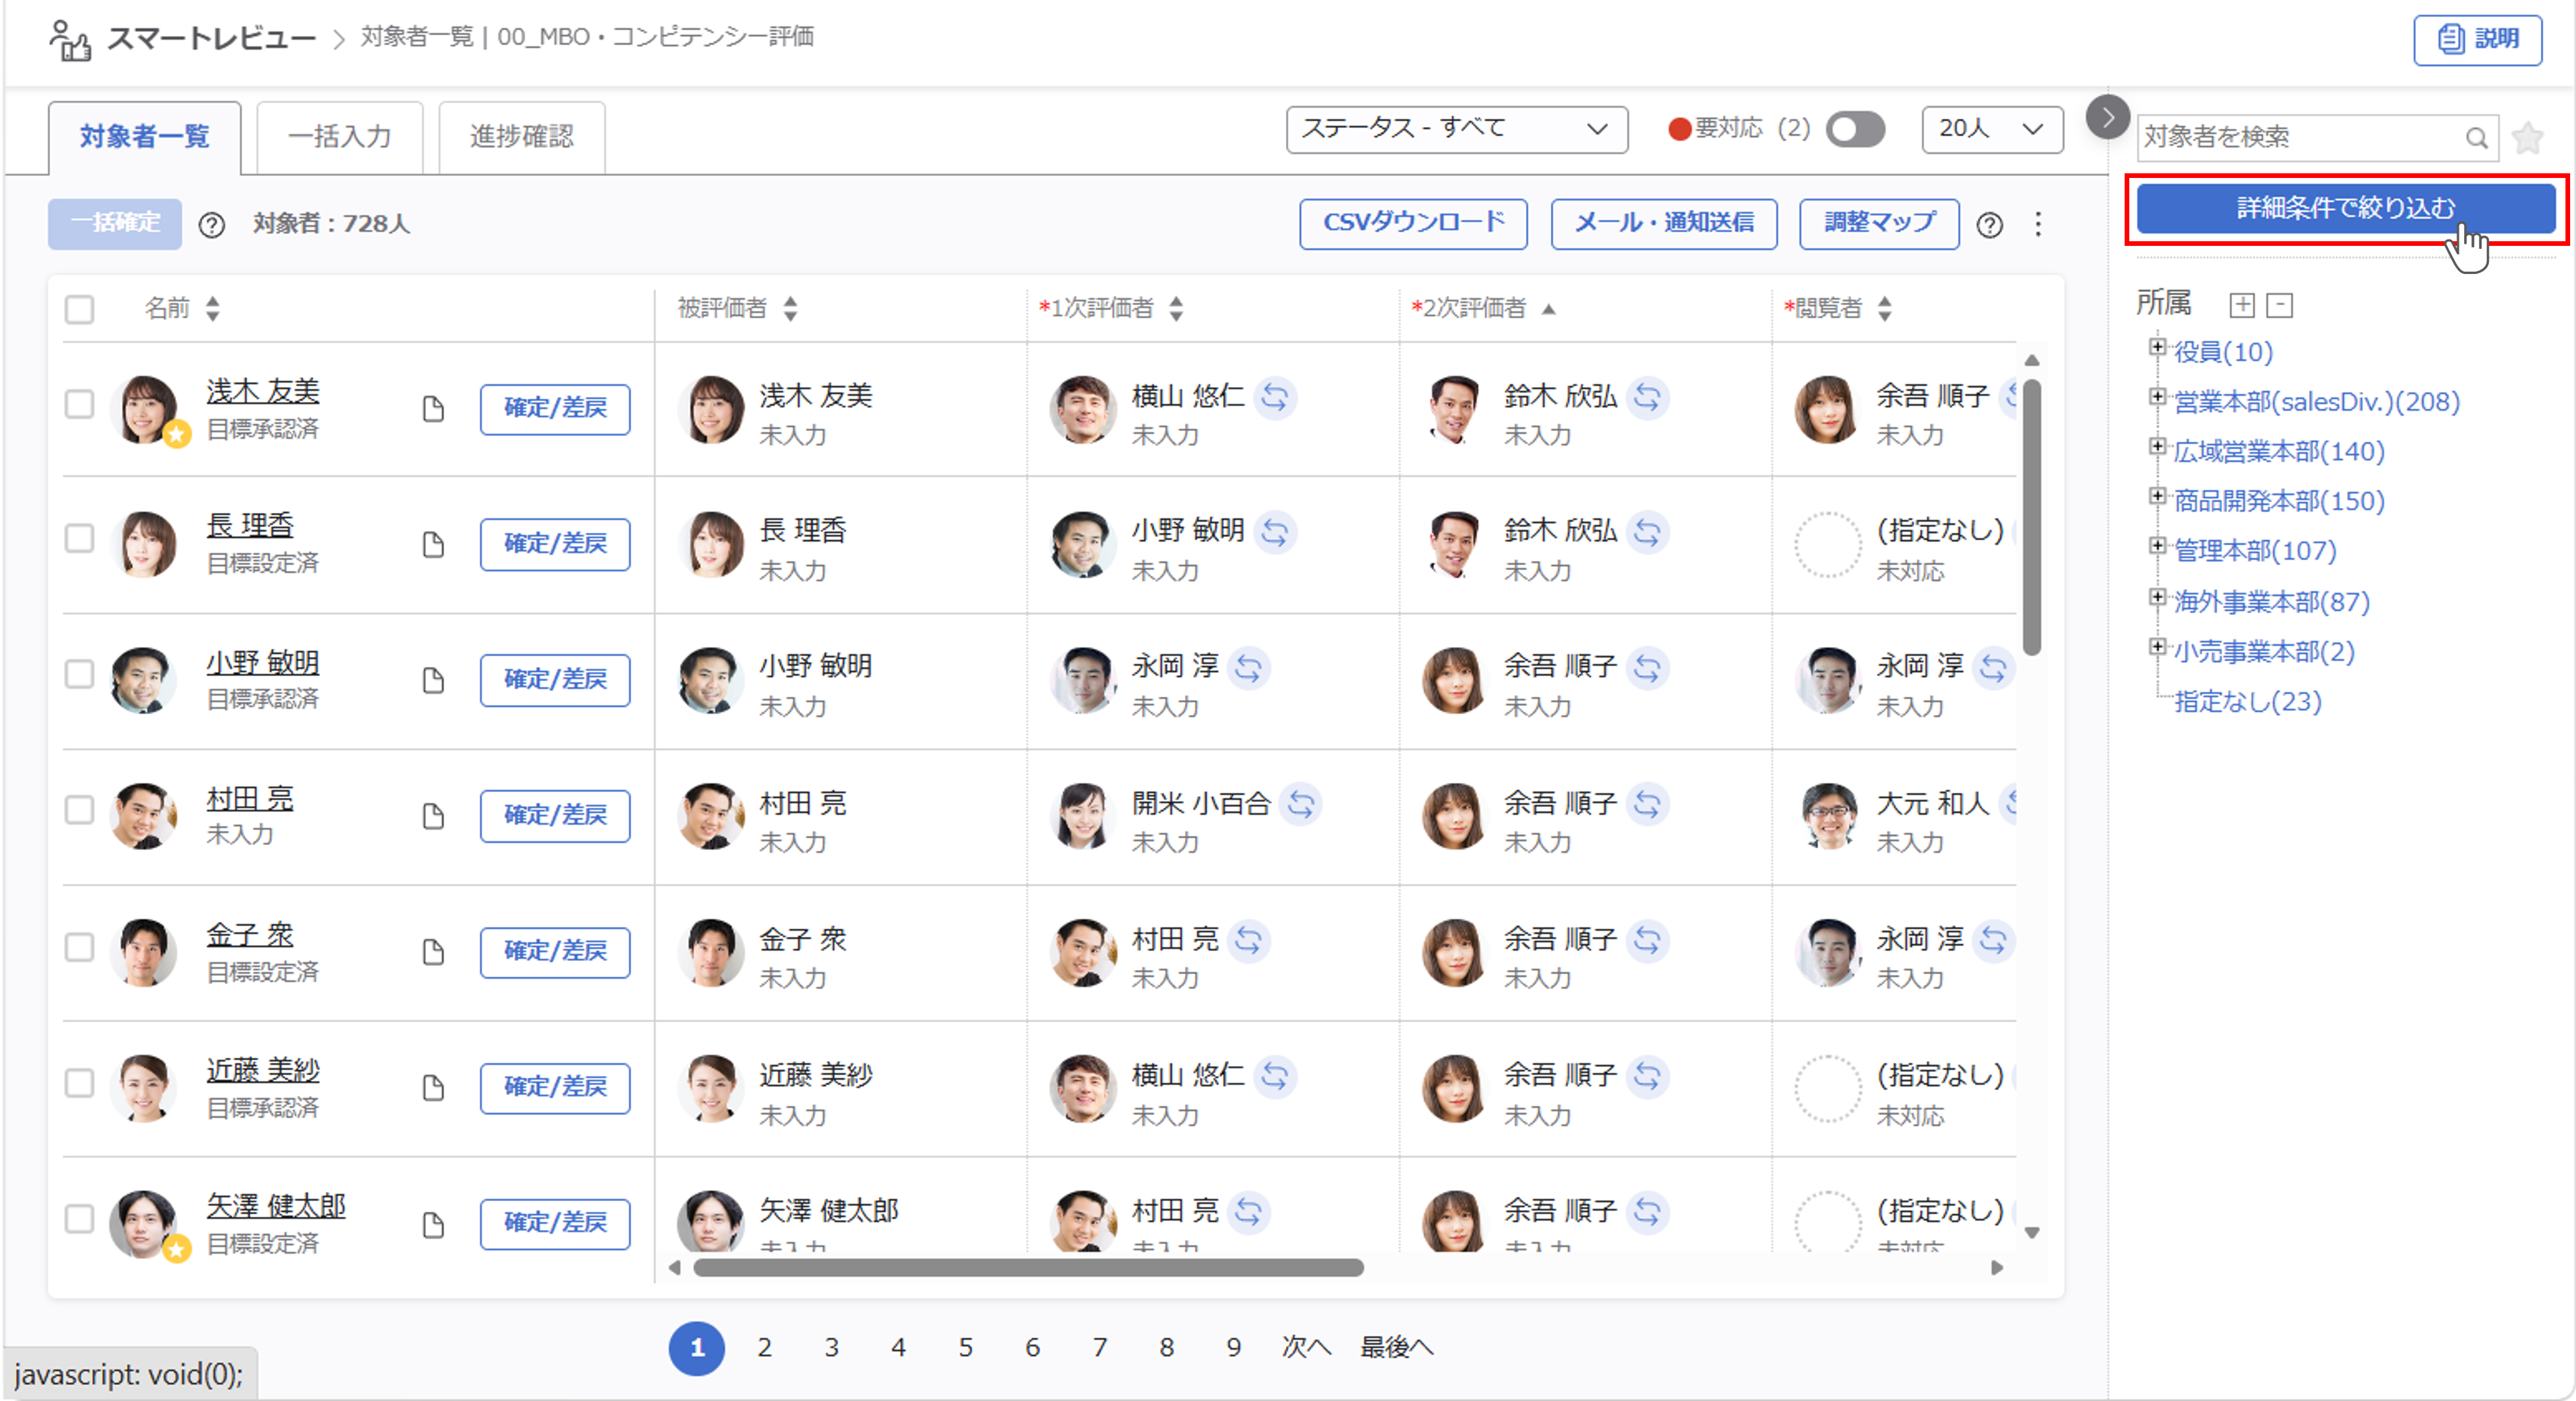Open the three-dot more options menu

[2037, 224]
